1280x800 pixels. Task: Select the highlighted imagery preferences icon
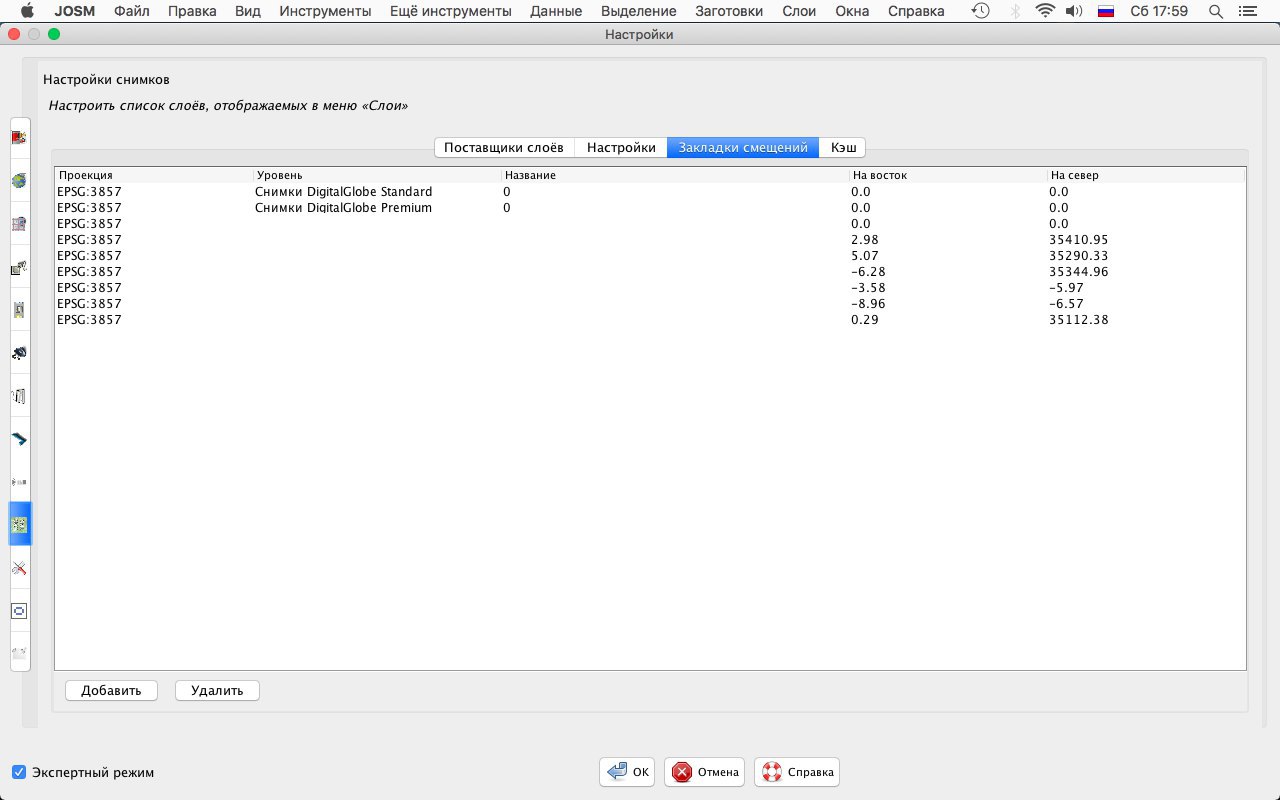(x=19, y=524)
